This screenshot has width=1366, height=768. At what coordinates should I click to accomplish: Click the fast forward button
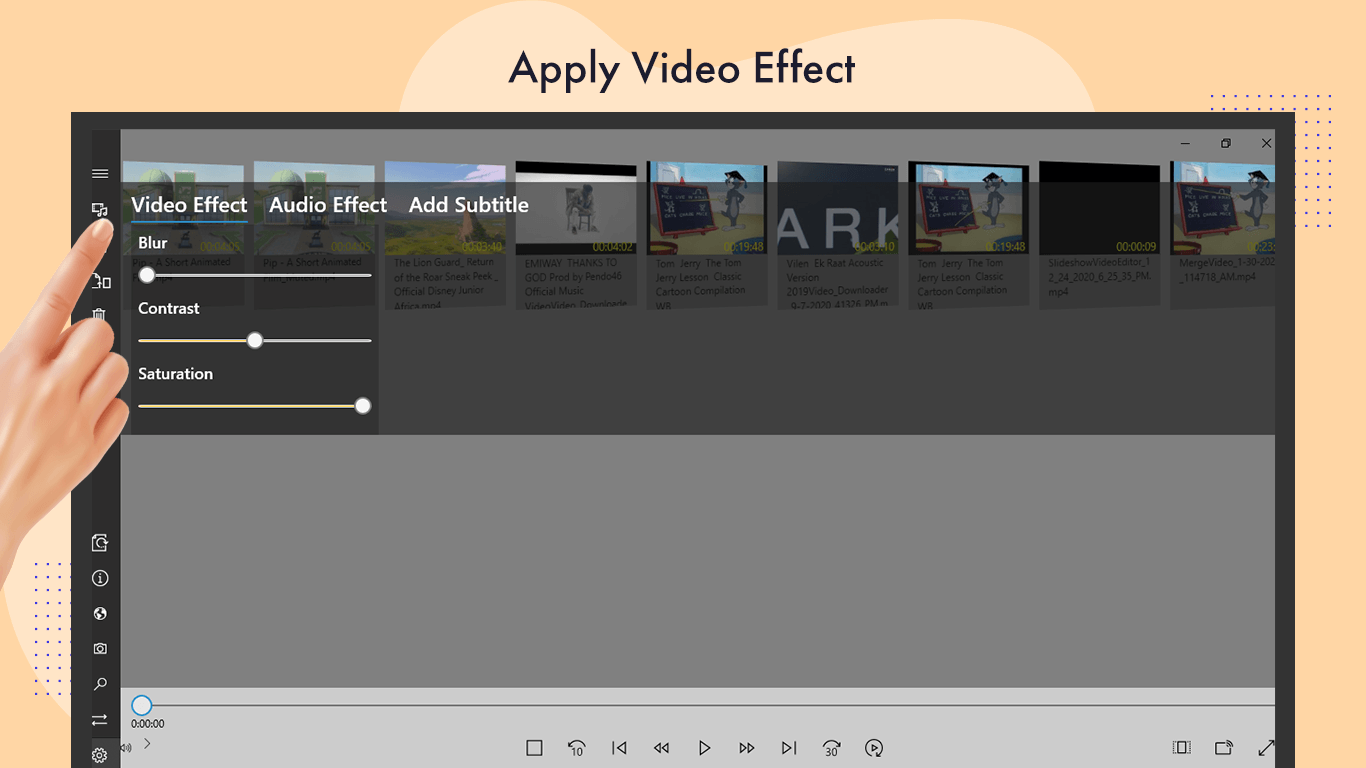coord(747,748)
